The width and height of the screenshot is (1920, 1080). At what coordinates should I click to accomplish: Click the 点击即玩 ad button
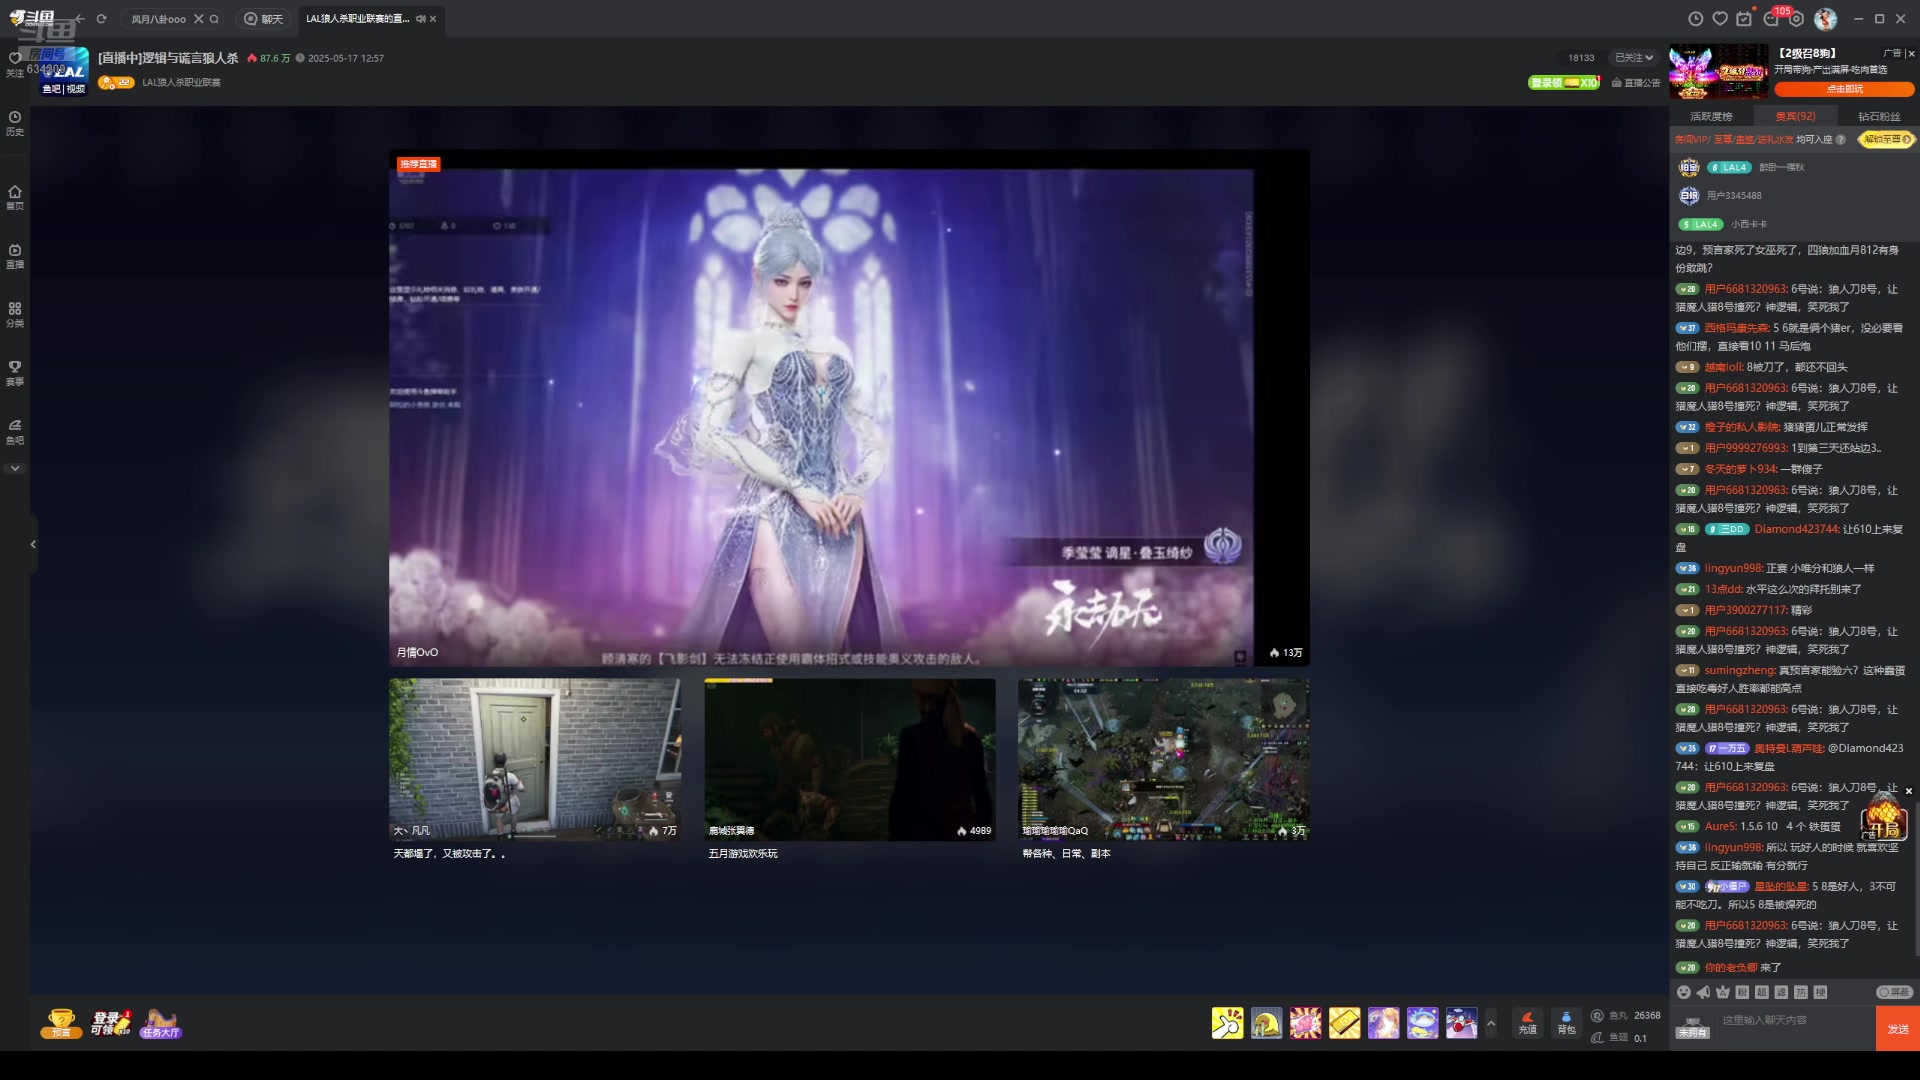(x=1844, y=89)
